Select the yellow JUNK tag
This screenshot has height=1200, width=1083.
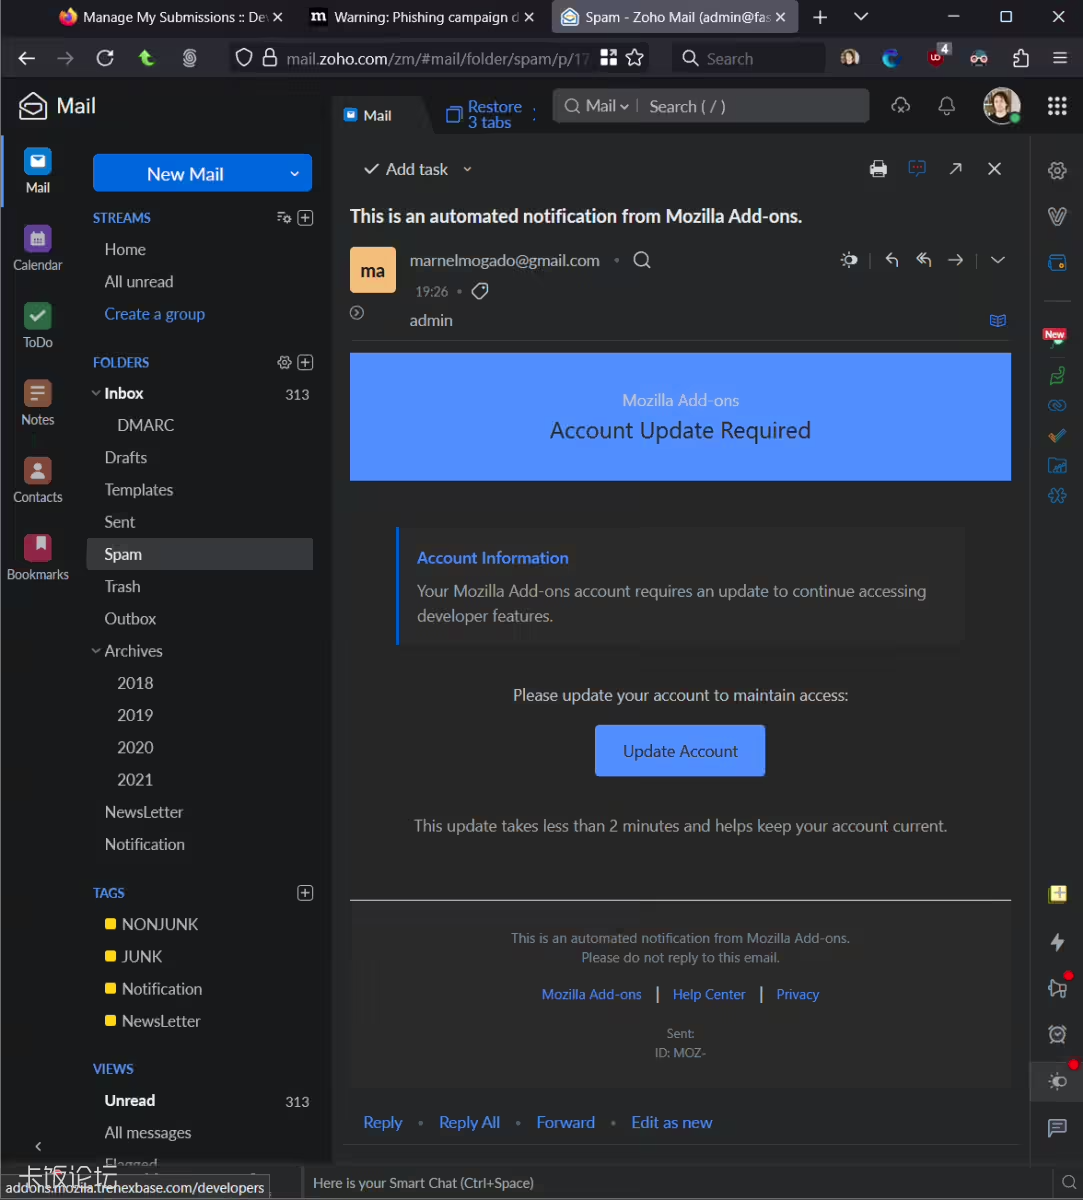(134, 957)
